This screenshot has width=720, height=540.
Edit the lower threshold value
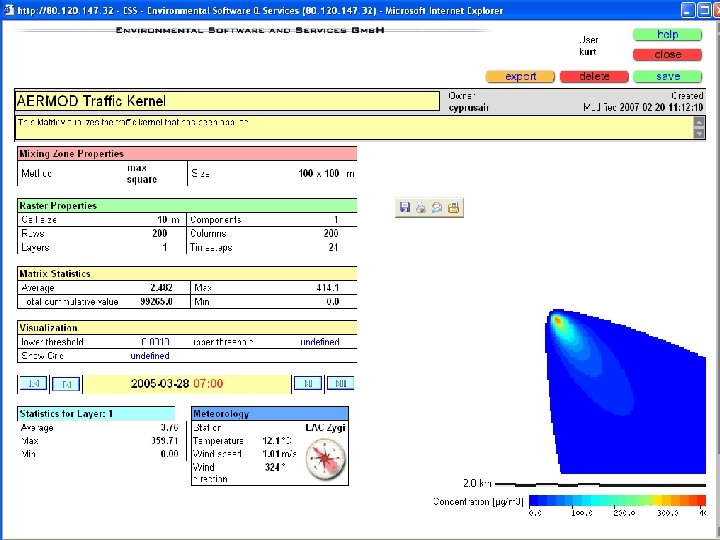point(155,342)
